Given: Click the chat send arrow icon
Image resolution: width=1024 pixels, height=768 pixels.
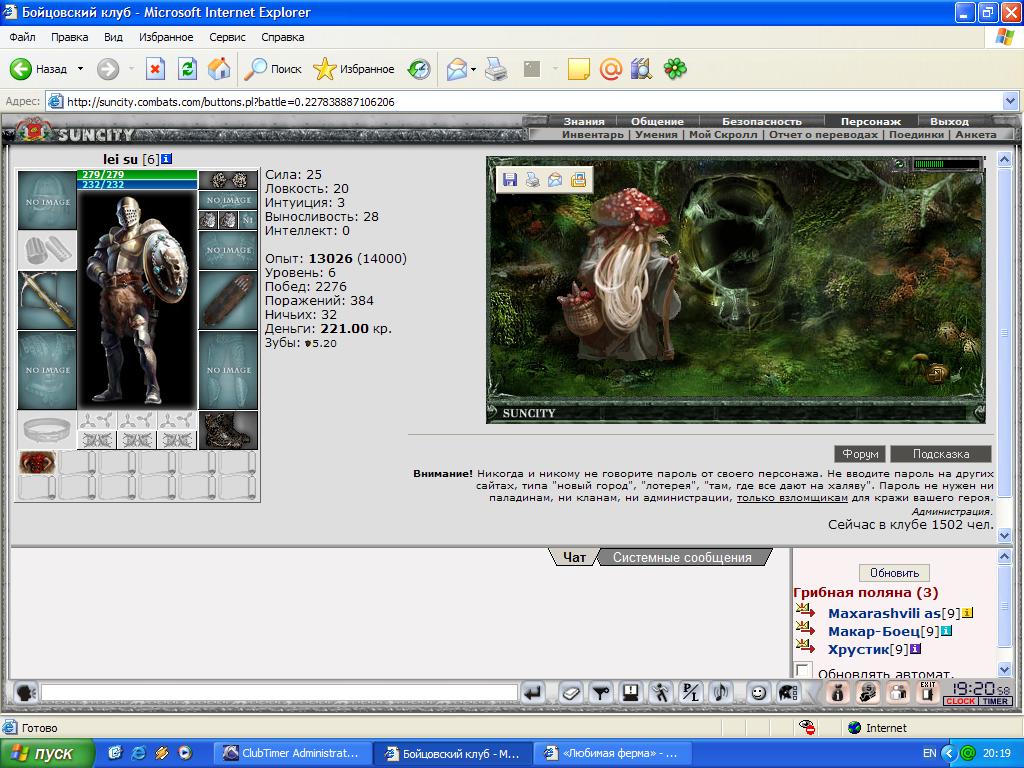Looking at the screenshot, I should point(534,692).
